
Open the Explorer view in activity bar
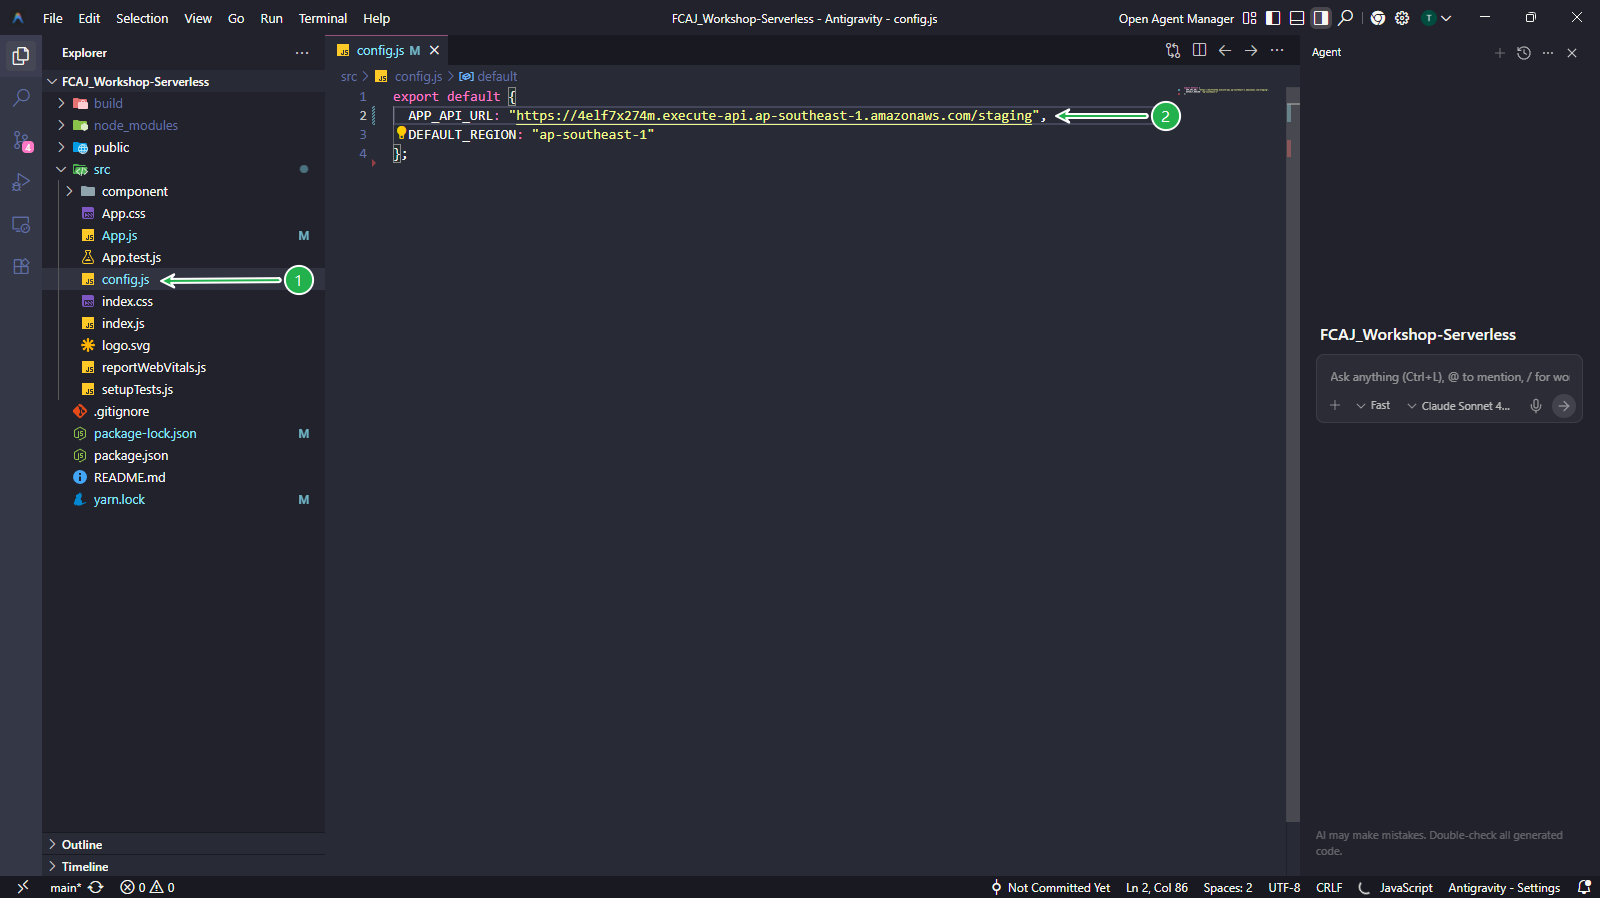21,56
